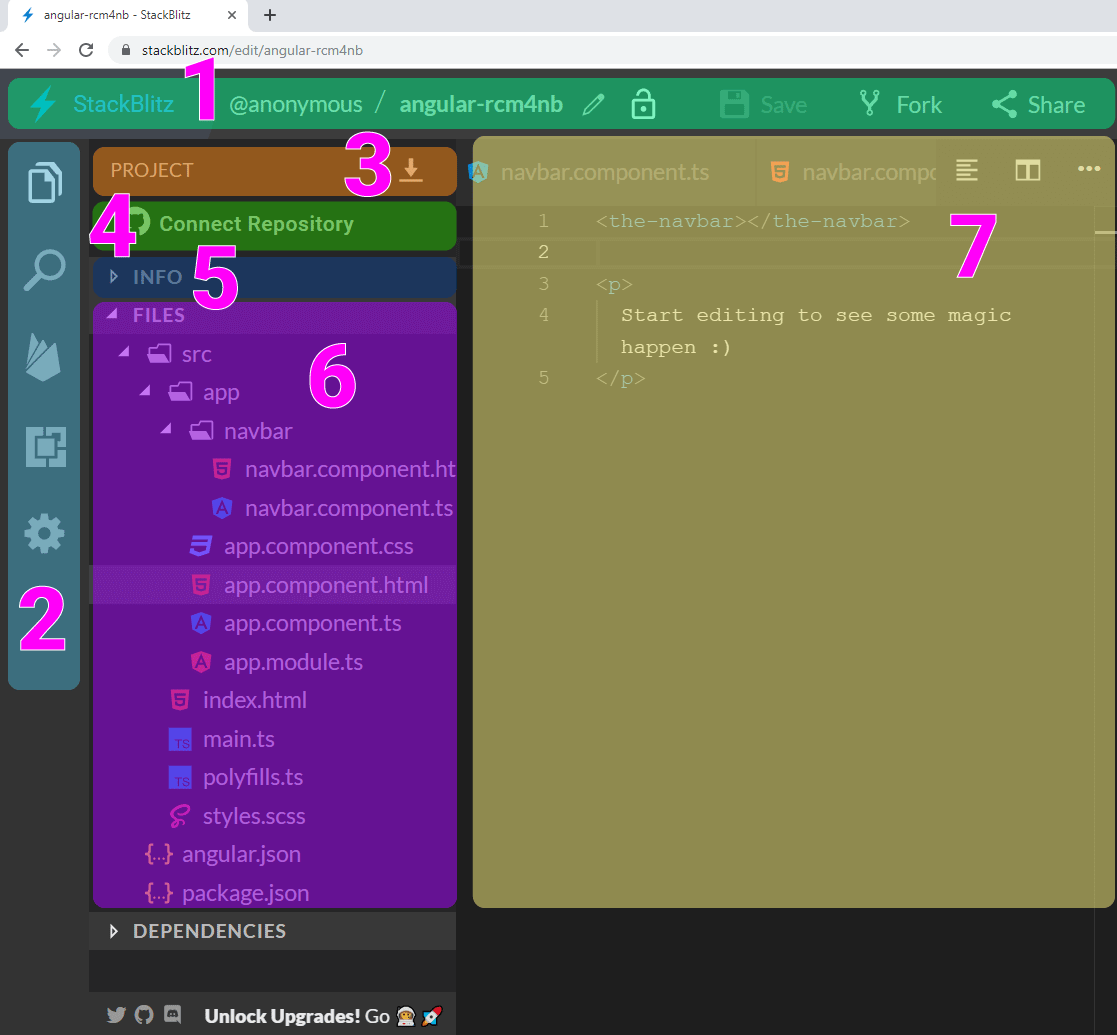Open the Explorer files icon in sidebar
The height and width of the screenshot is (1035, 1117).
(45, 182)
